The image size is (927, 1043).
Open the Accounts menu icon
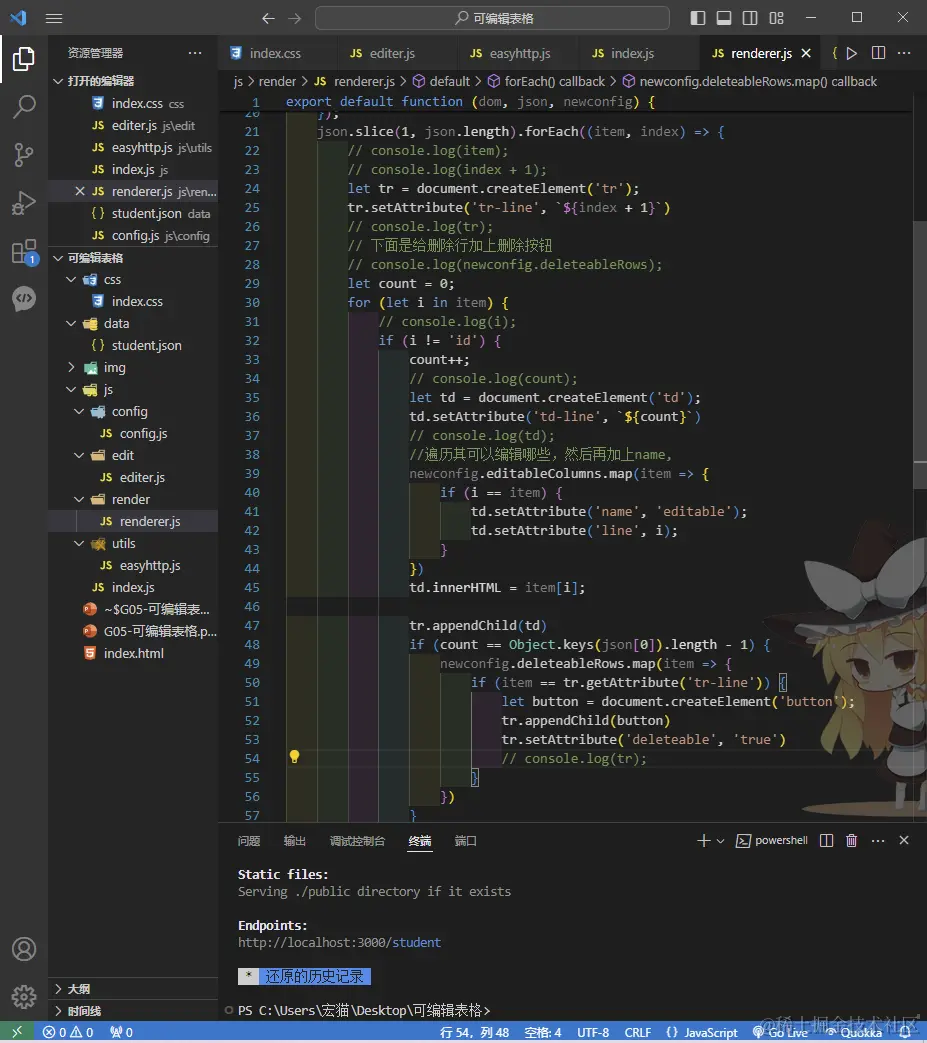coord(24,949)
